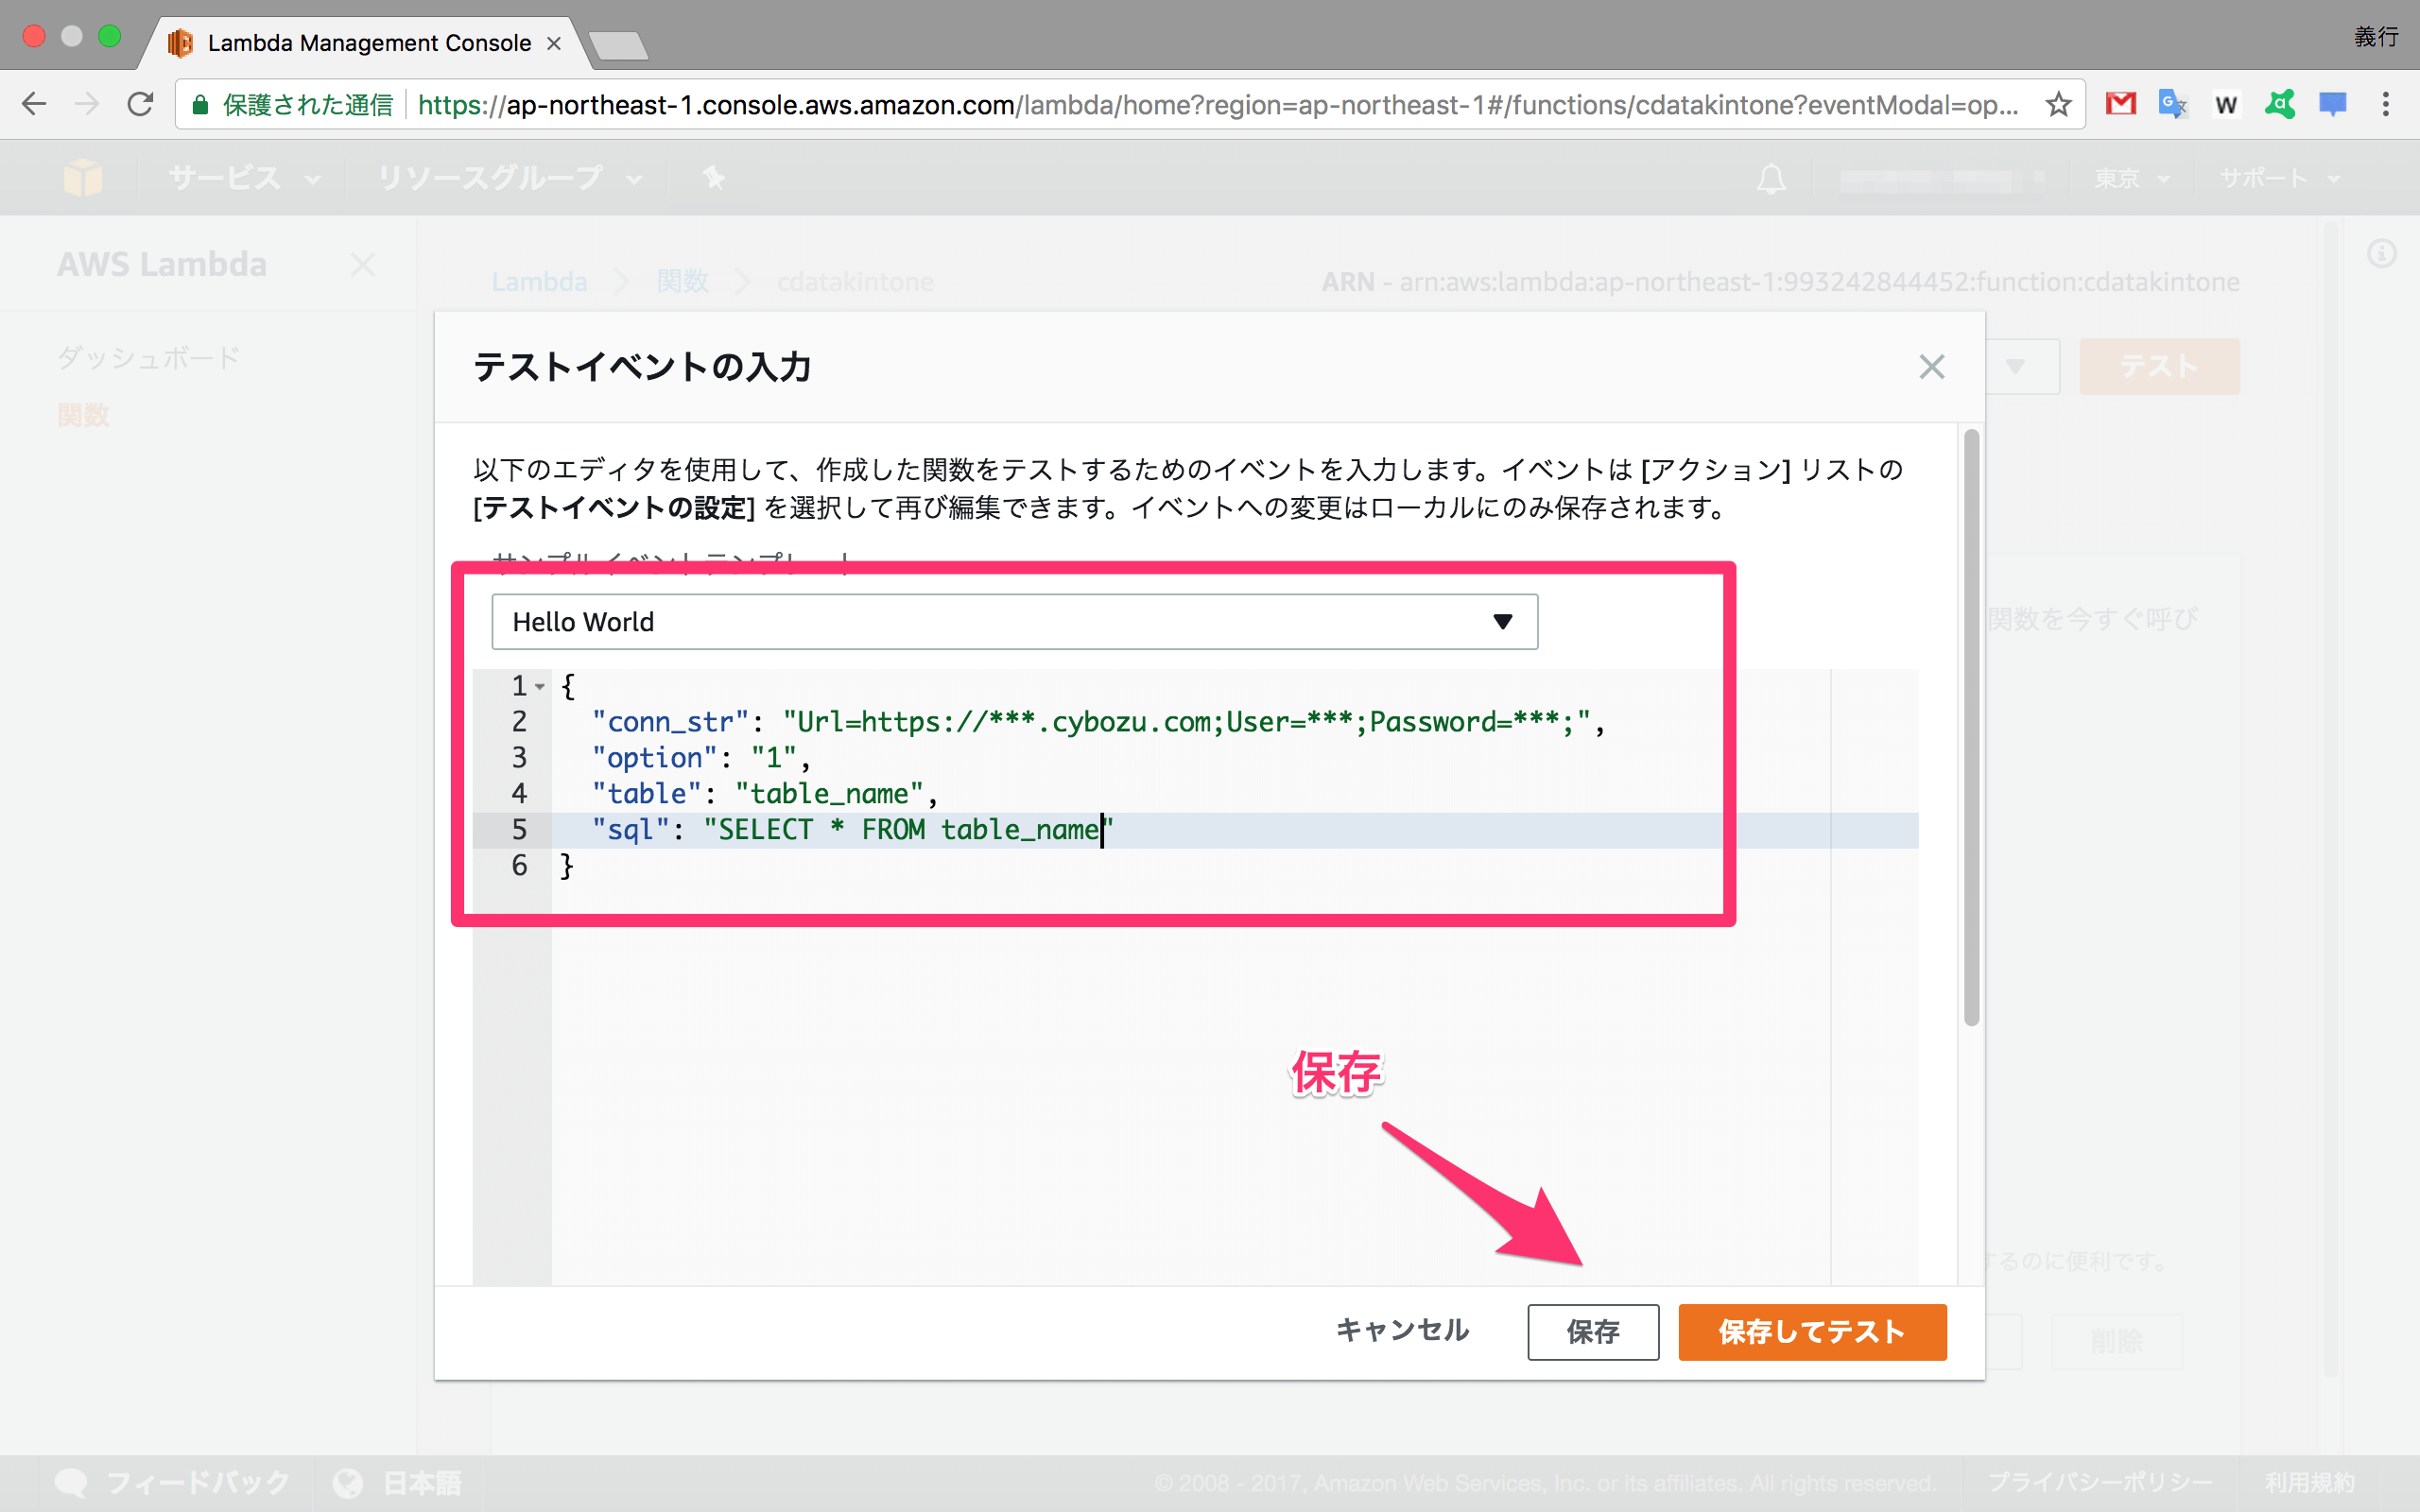Click the 保存してテスト button
The width and height of the screenshot is (2420, 1512).
[1811, 1332]
